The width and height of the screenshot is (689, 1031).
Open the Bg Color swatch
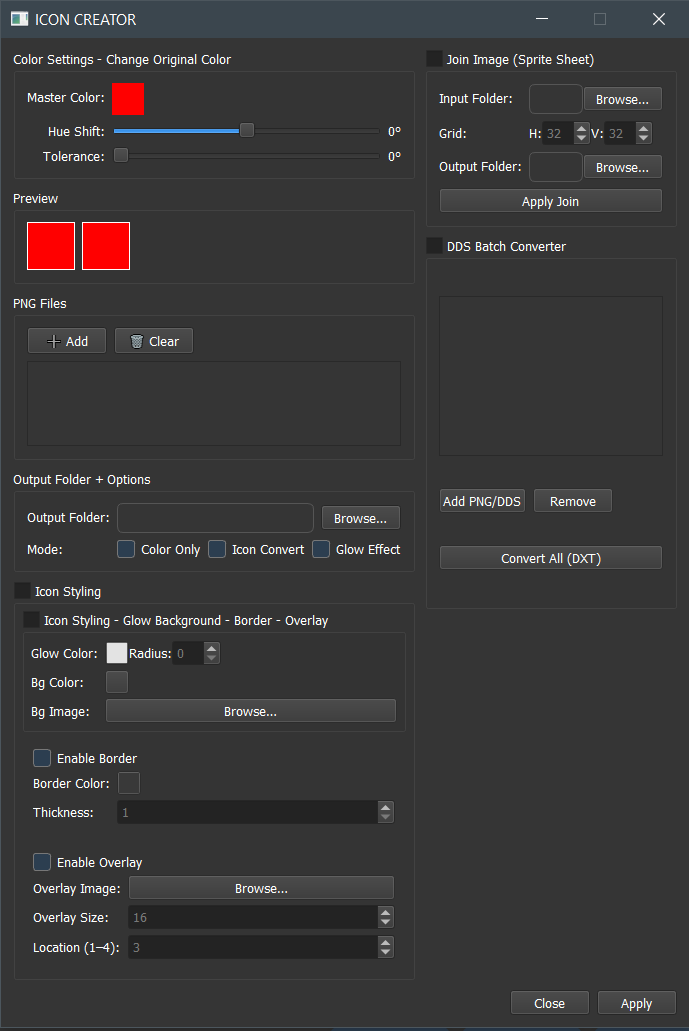click(116, 682)
